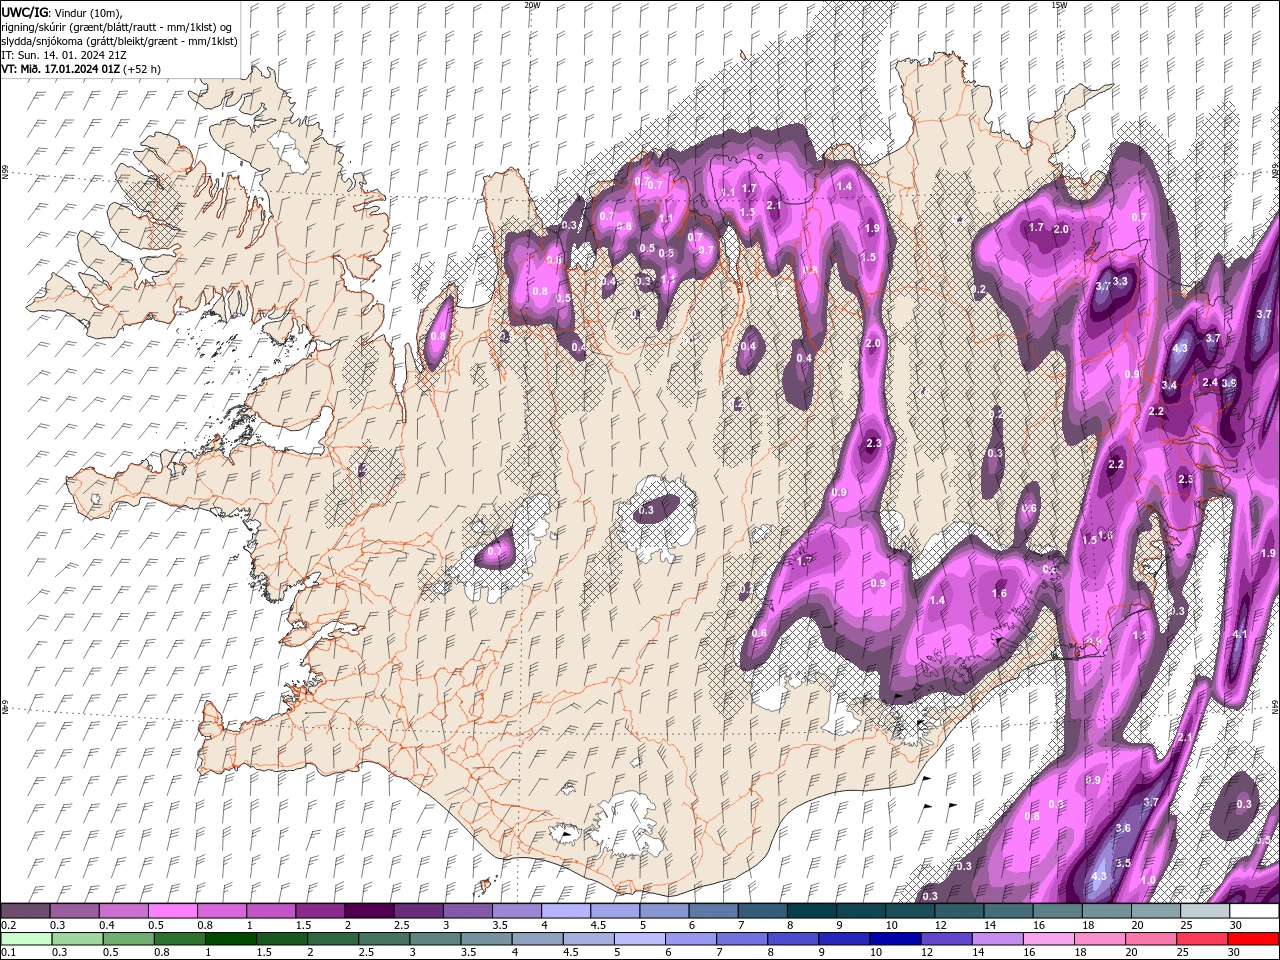Click the '15W' longitude label at the top

pos(1059,5)
